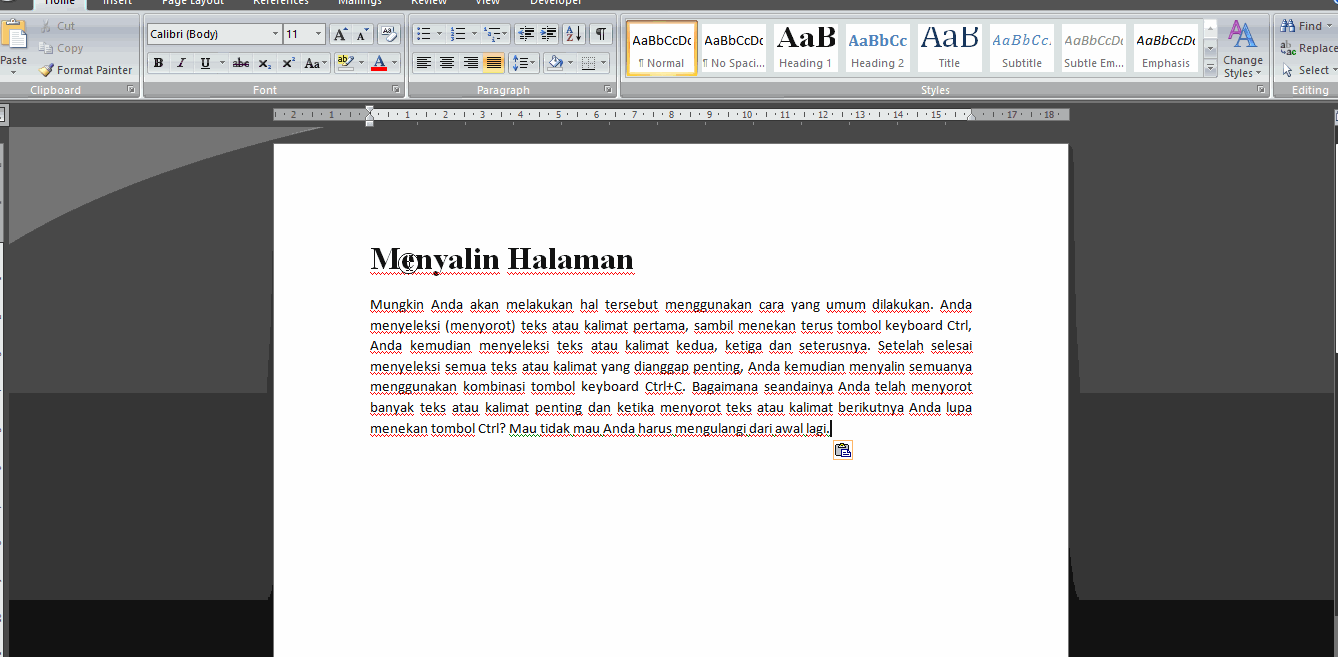The image size is (1338, 657).
Task: Click the Clear Formatting eraser icon
Action: [x=388, y=35]
